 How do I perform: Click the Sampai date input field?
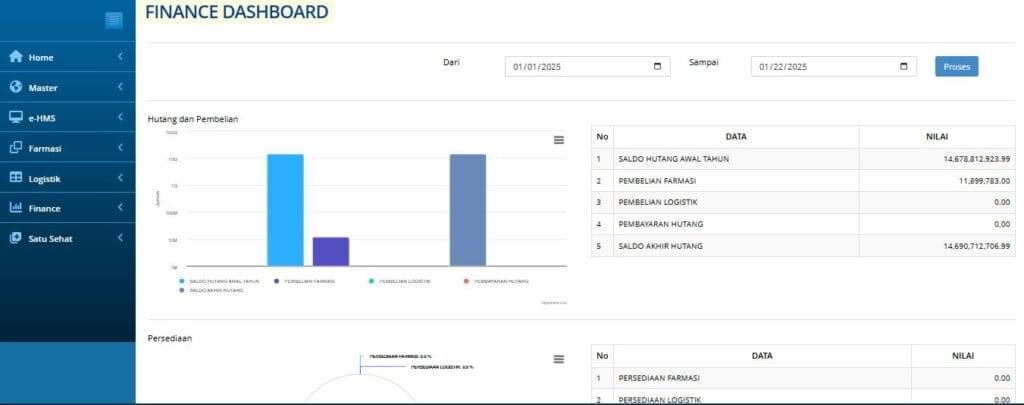[x=815, y=67]
